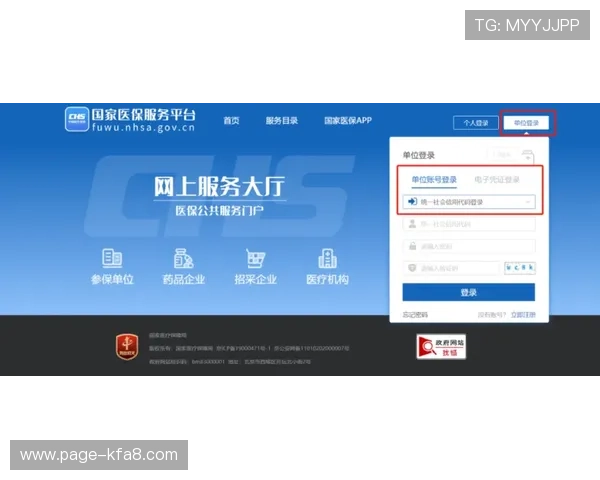Click the blue 登录 button
The image size is (600, 480).
[469, 292]
